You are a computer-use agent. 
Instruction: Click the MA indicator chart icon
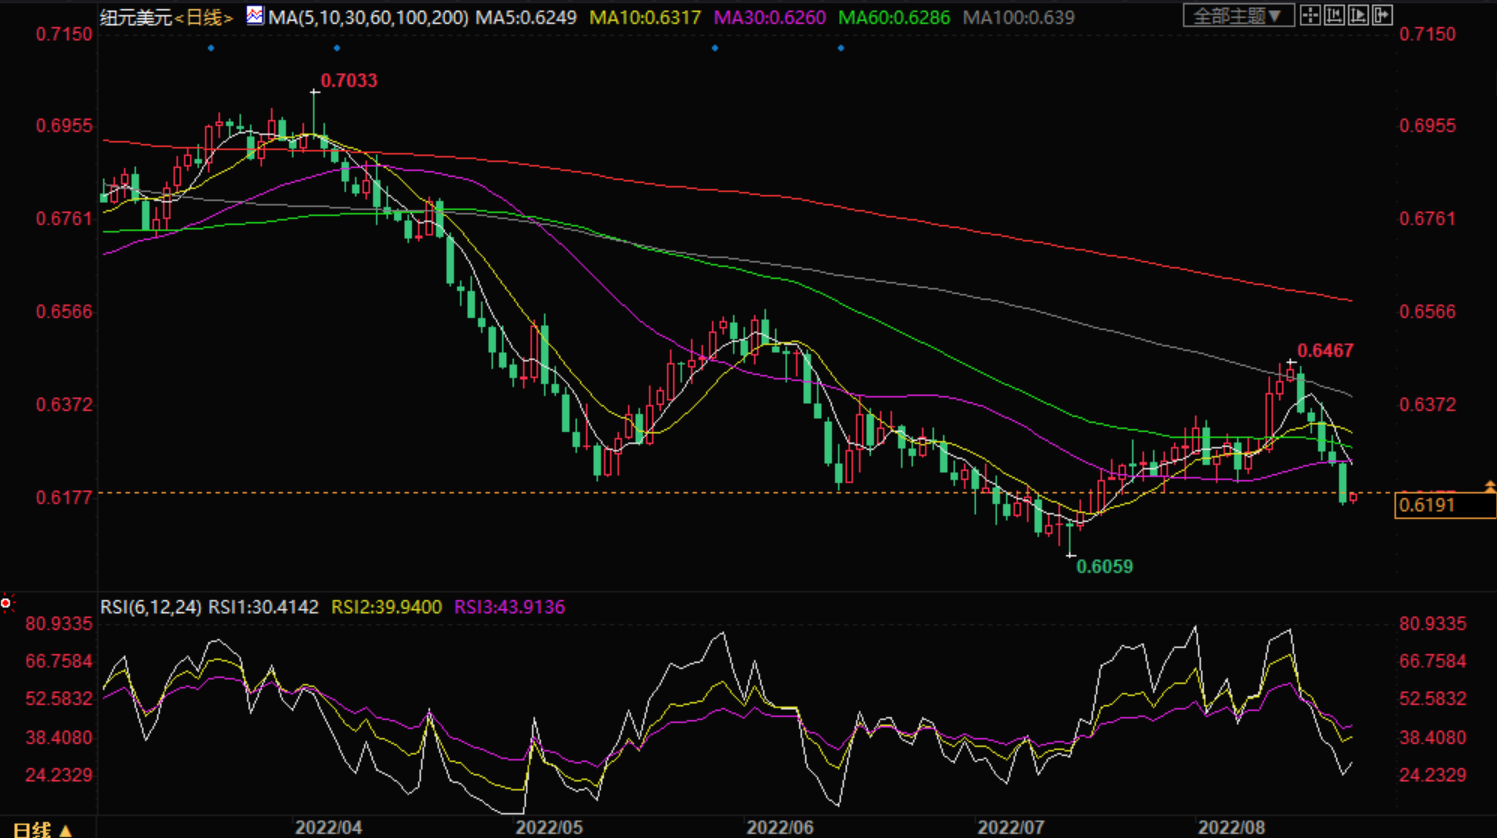pyautogui.click(x=255, y=16)
